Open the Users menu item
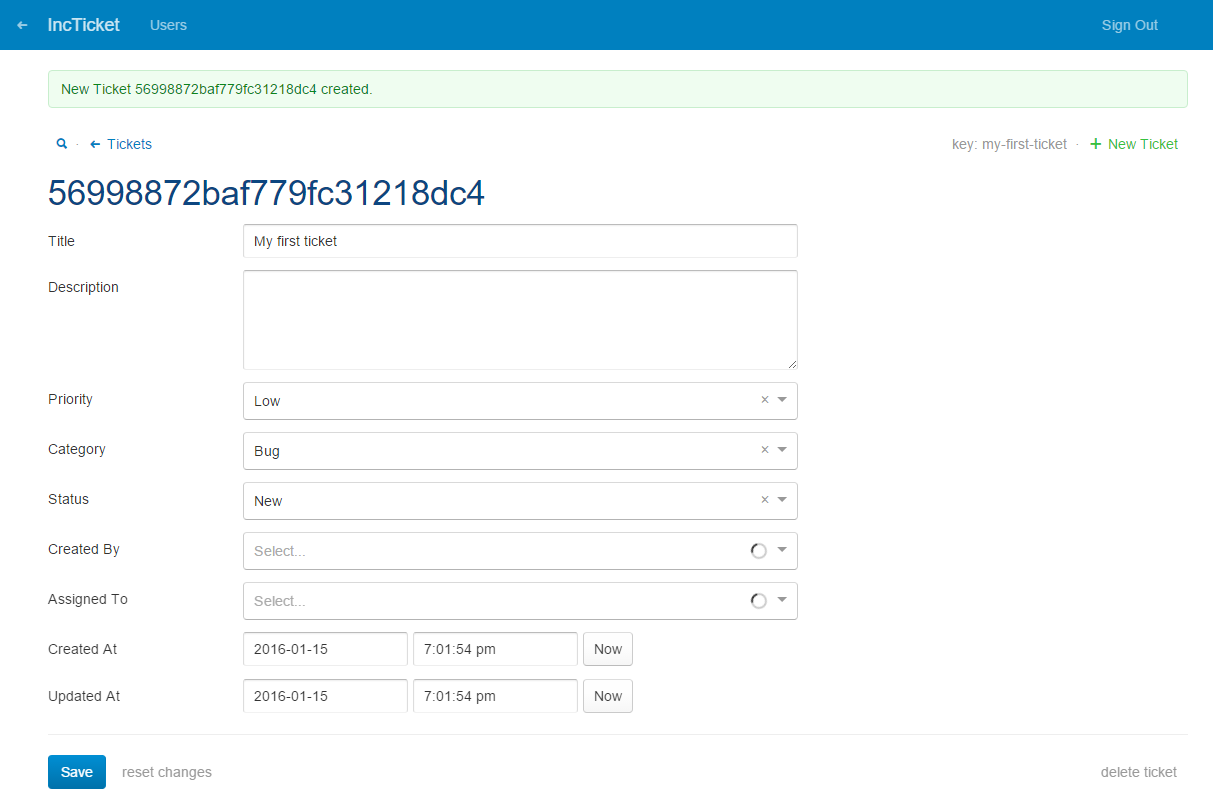Viewport: 1213px width, 808px height. pos(168,25)
